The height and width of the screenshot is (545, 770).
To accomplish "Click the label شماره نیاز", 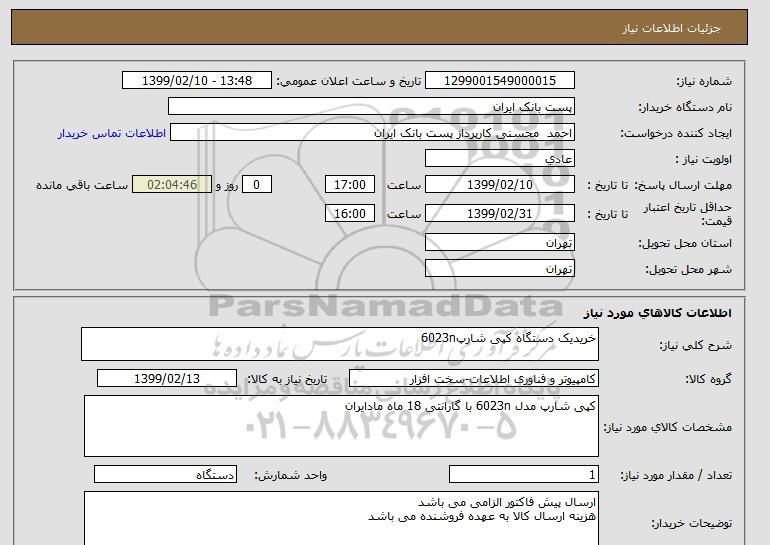I will [704, 81].
